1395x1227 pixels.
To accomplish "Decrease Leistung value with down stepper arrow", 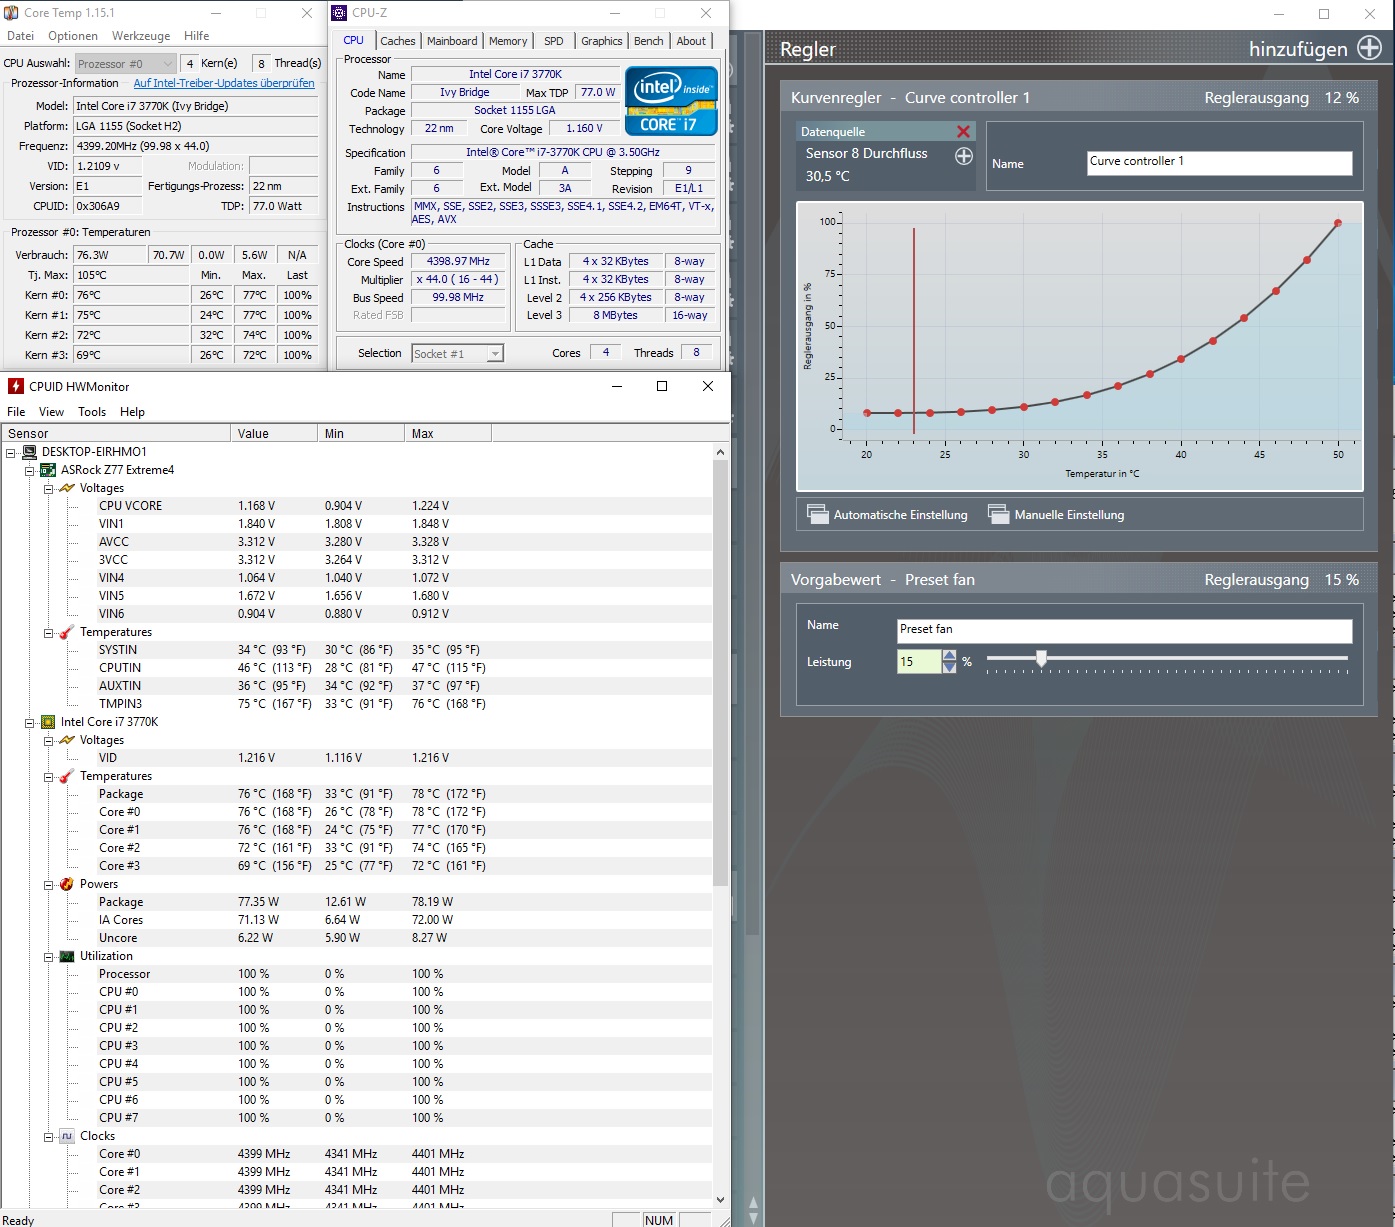I will (x=949, y=667).
